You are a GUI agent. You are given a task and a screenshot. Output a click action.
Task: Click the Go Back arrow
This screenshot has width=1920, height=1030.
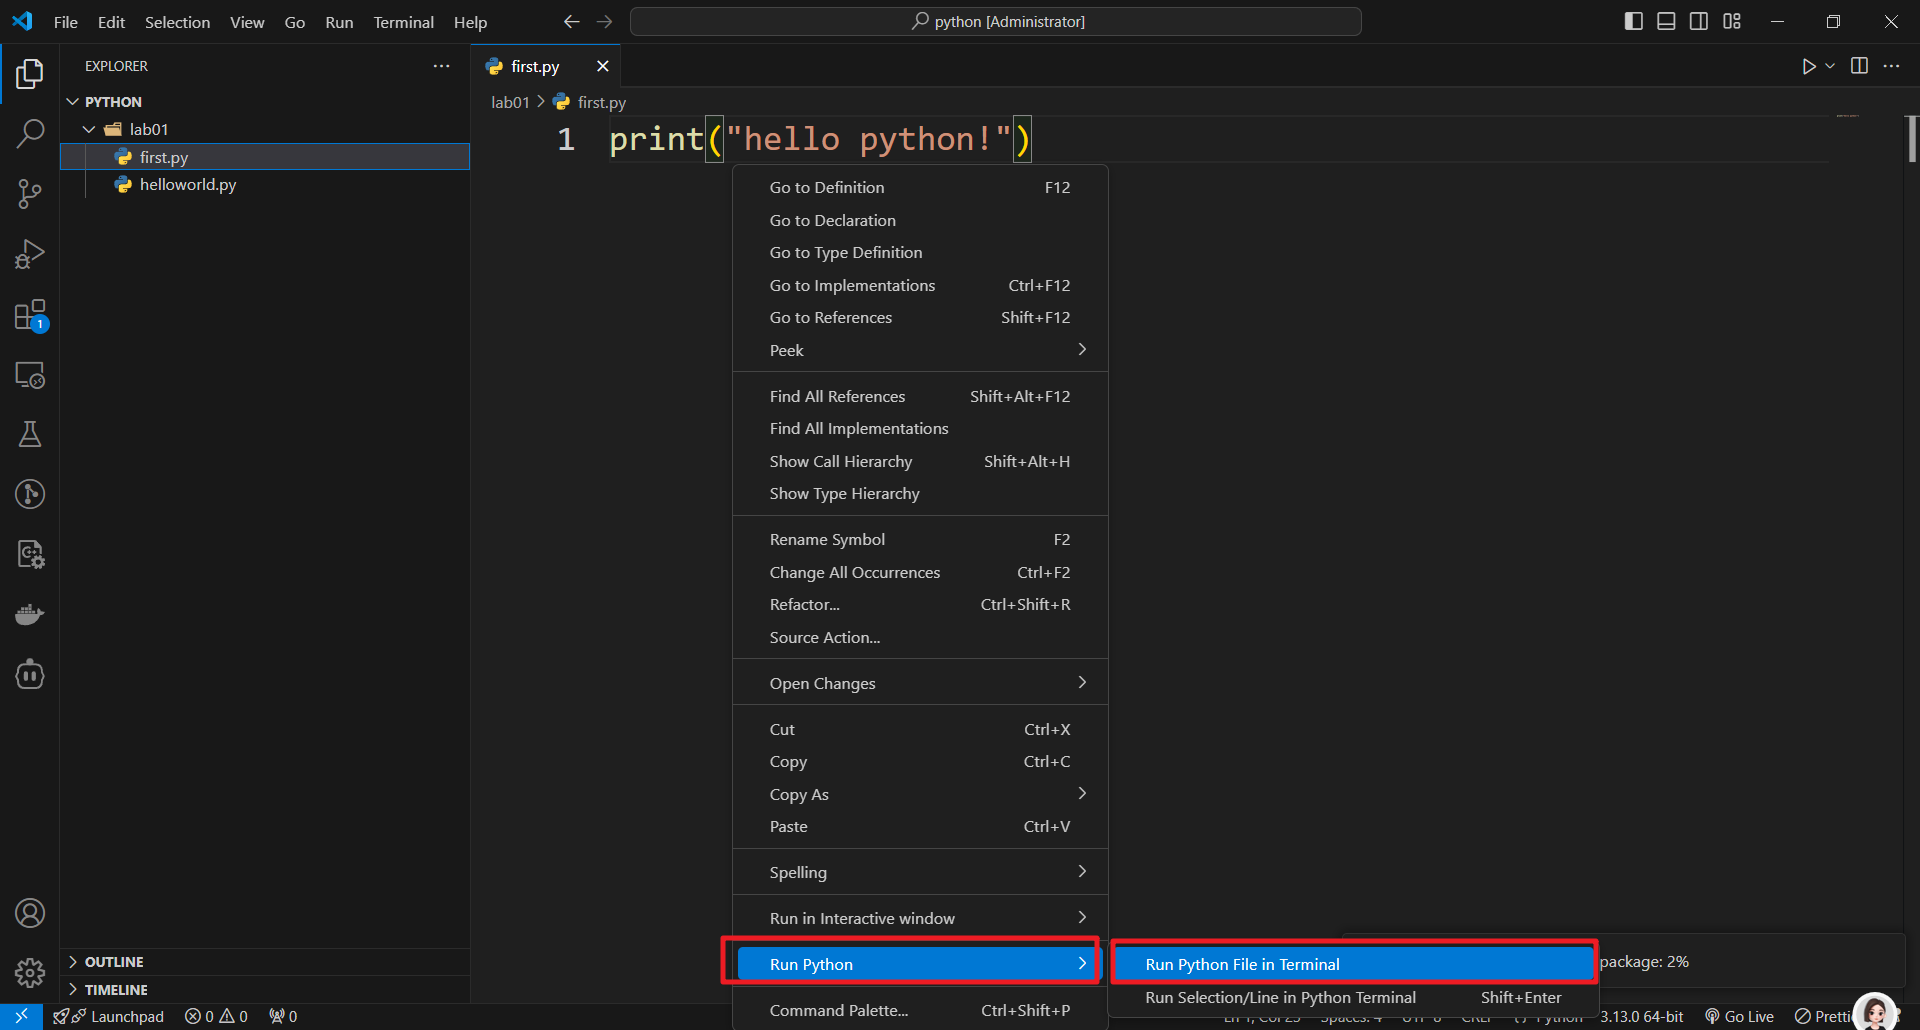click(x=571, y=22)
